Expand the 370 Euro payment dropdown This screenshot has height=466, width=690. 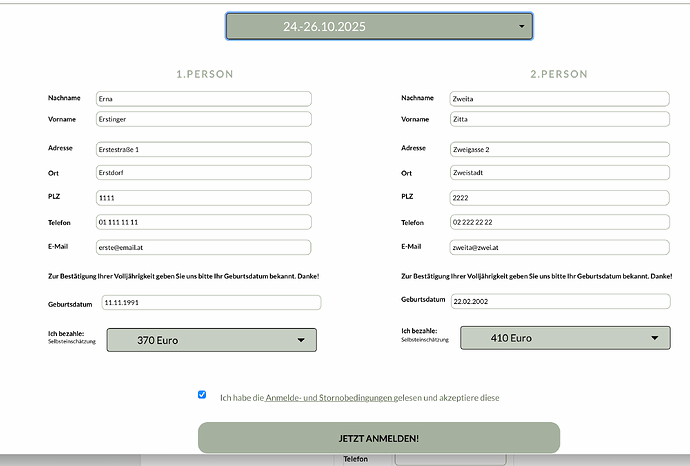click(x=211, y=340)
